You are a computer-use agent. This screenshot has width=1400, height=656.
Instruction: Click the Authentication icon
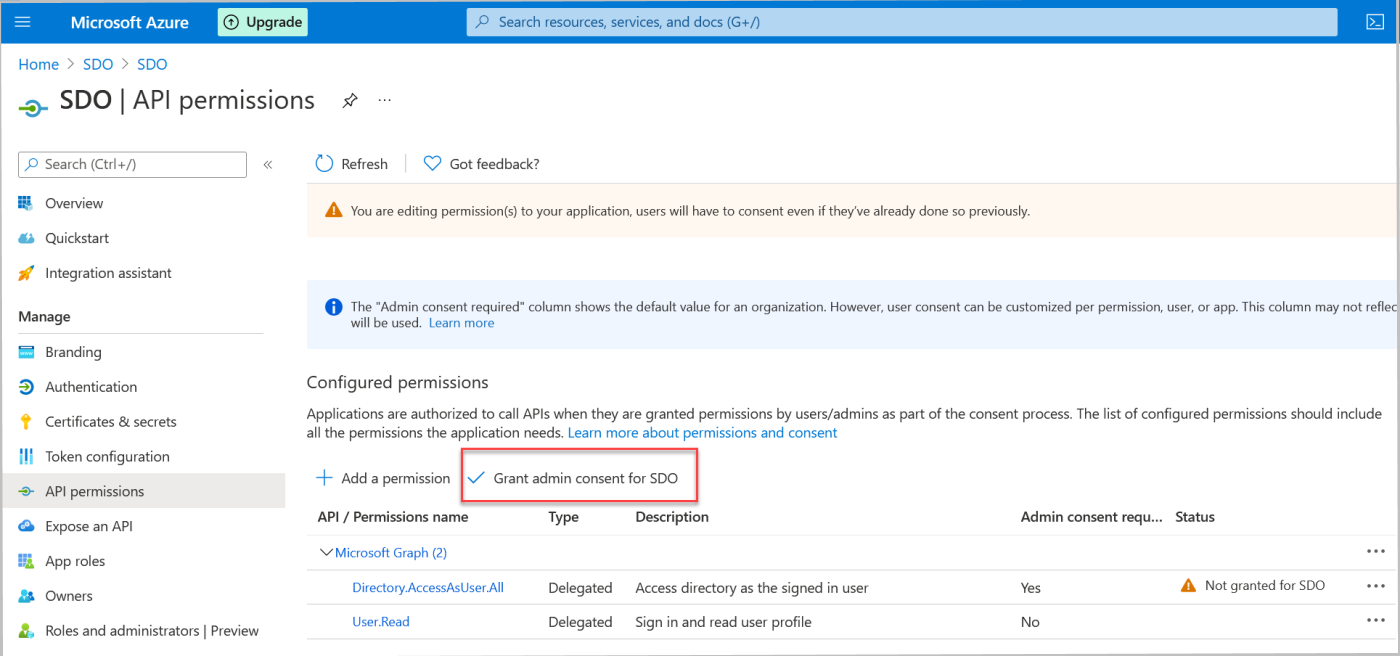[x=26, y=387]
